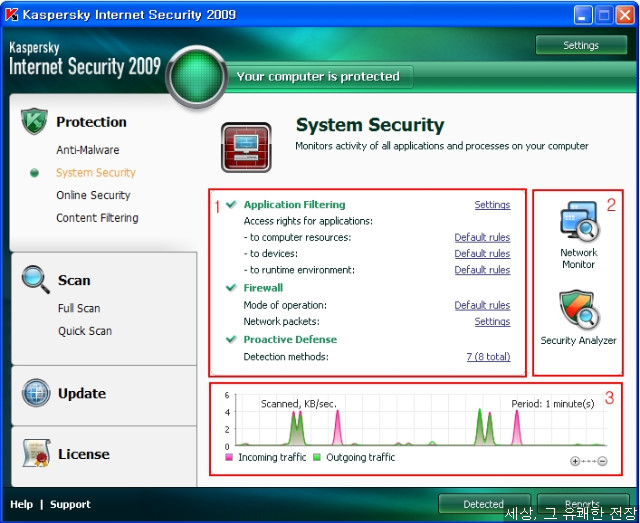
Task: Zoom in traffic chart with plus icon
Action: click(x=575, y=461)
